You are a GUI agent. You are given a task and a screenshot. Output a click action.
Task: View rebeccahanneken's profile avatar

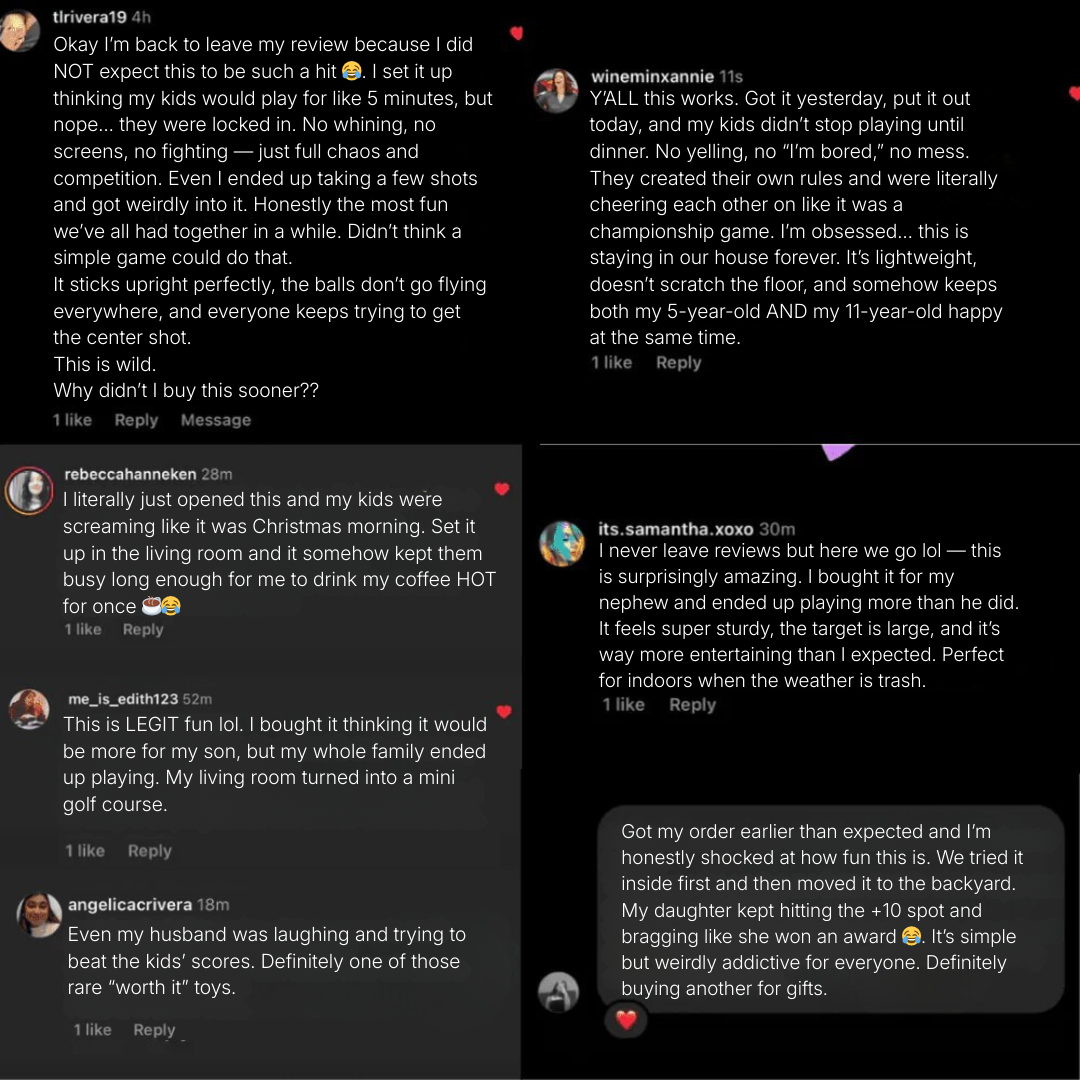(29, 490)
